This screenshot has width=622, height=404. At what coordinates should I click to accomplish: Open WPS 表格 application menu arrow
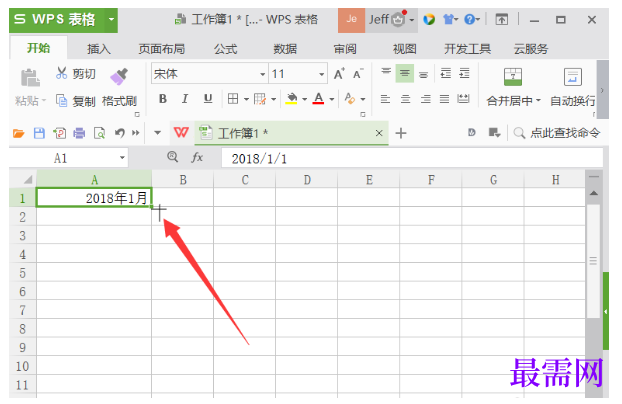pyautogui.click(x=111, y=19)
